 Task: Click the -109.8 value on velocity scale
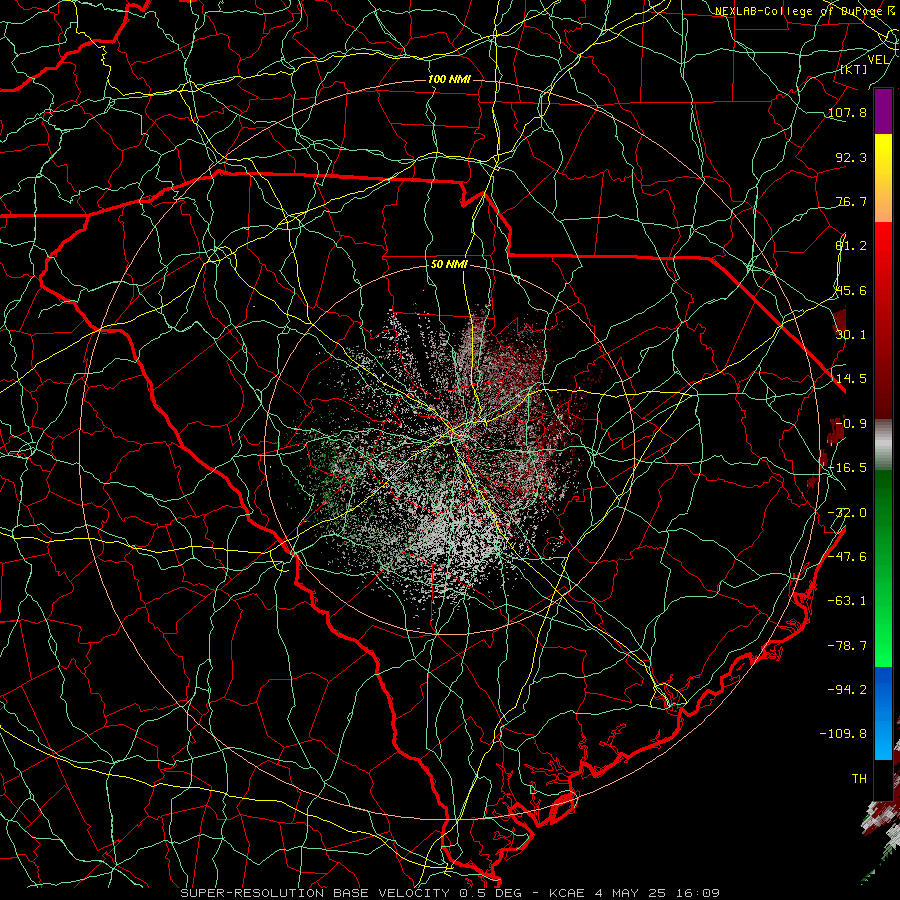tap(844, 734)
